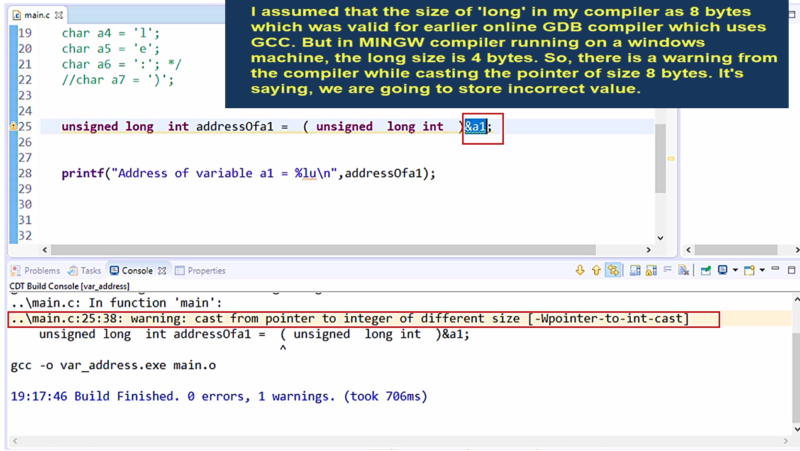Image resolution: width=800 pixels, height=451 pixels.
Task: Click console scrollbar up arrow
Action: (x=796, y=298)
